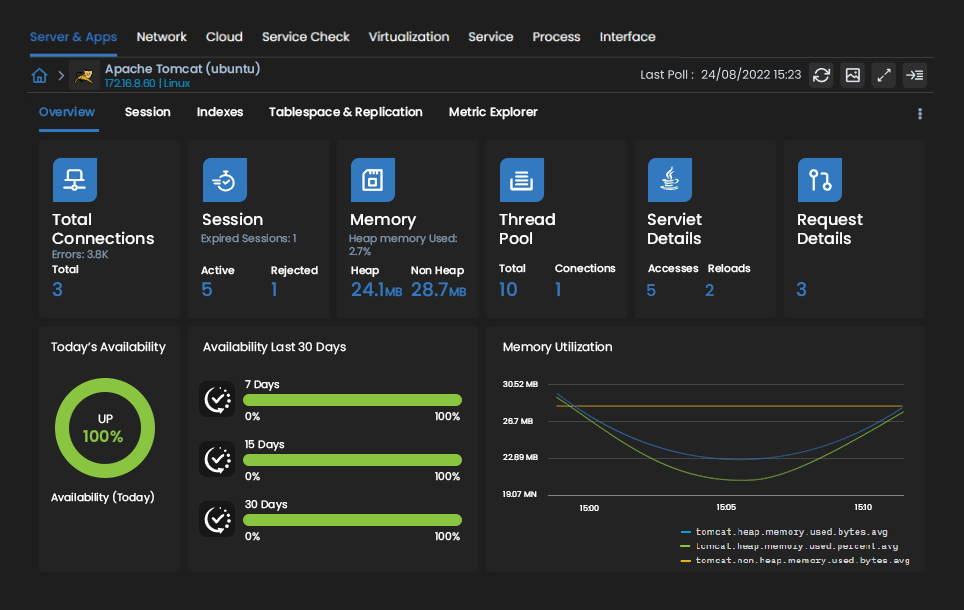964x610 pixels.
Task: Expand dashboard to fullscreen view
Action: 883,75
